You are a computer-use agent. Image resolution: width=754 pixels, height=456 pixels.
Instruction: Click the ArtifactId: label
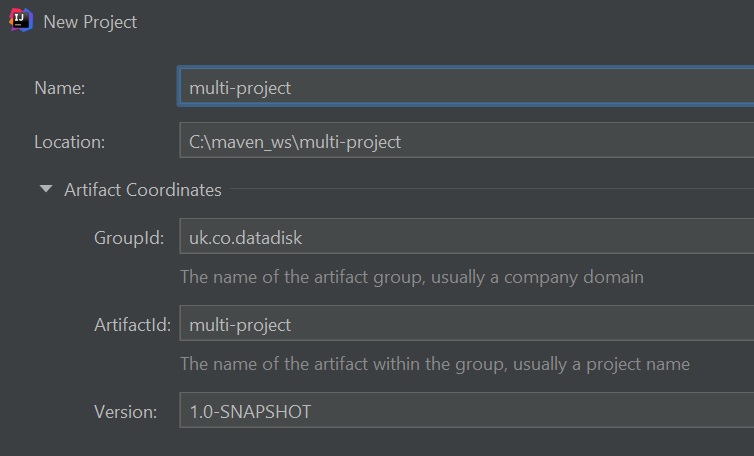click(x=133, y=325)
